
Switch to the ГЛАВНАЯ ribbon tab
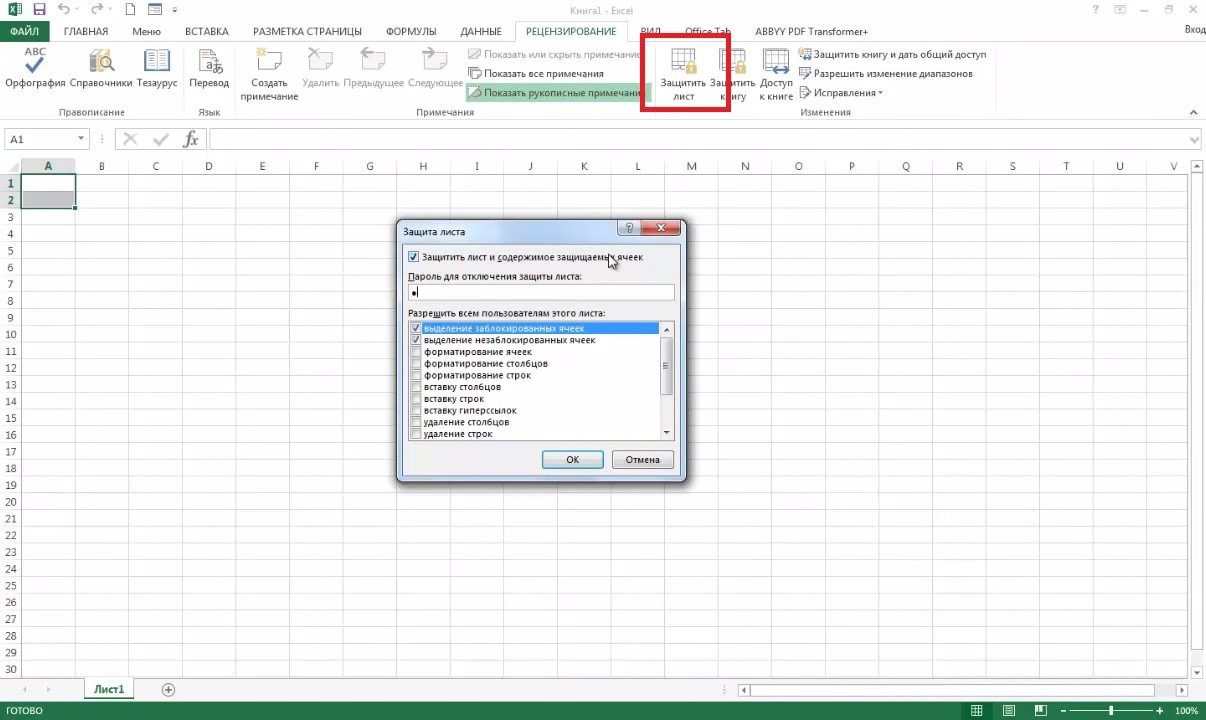click(x=85, y=31)
